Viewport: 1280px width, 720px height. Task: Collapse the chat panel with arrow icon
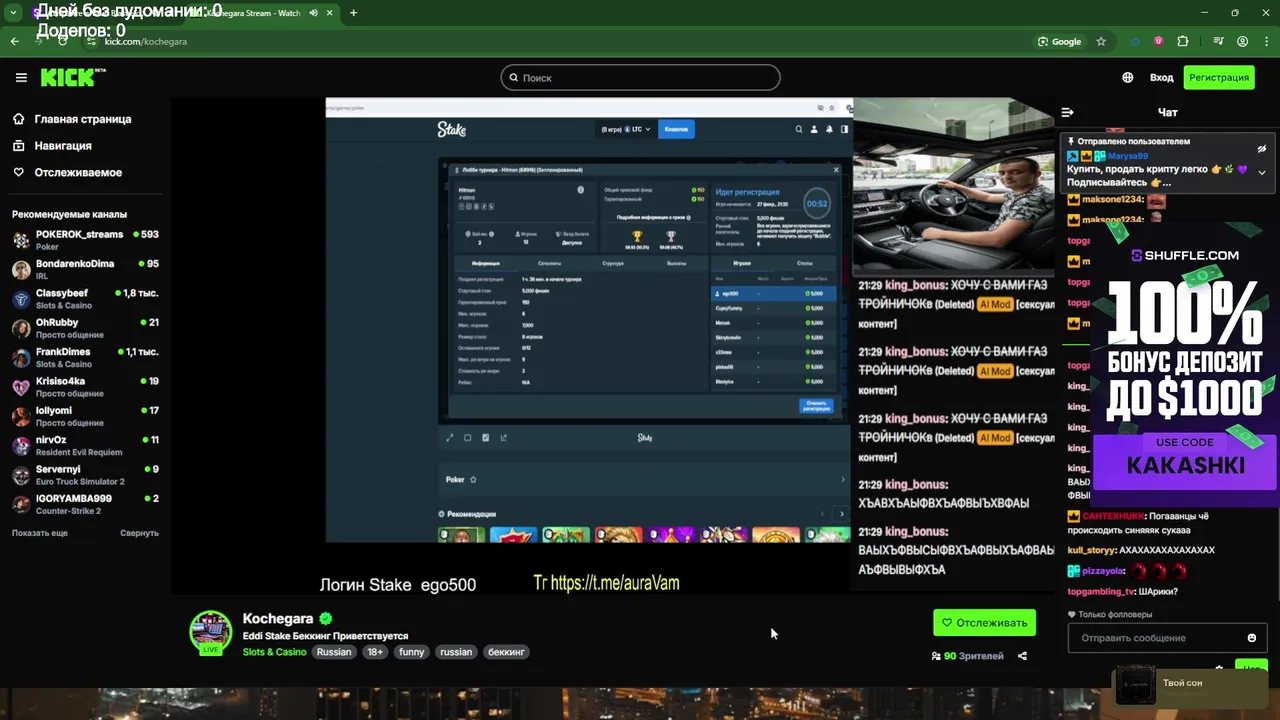click(x=1067, y=112)
